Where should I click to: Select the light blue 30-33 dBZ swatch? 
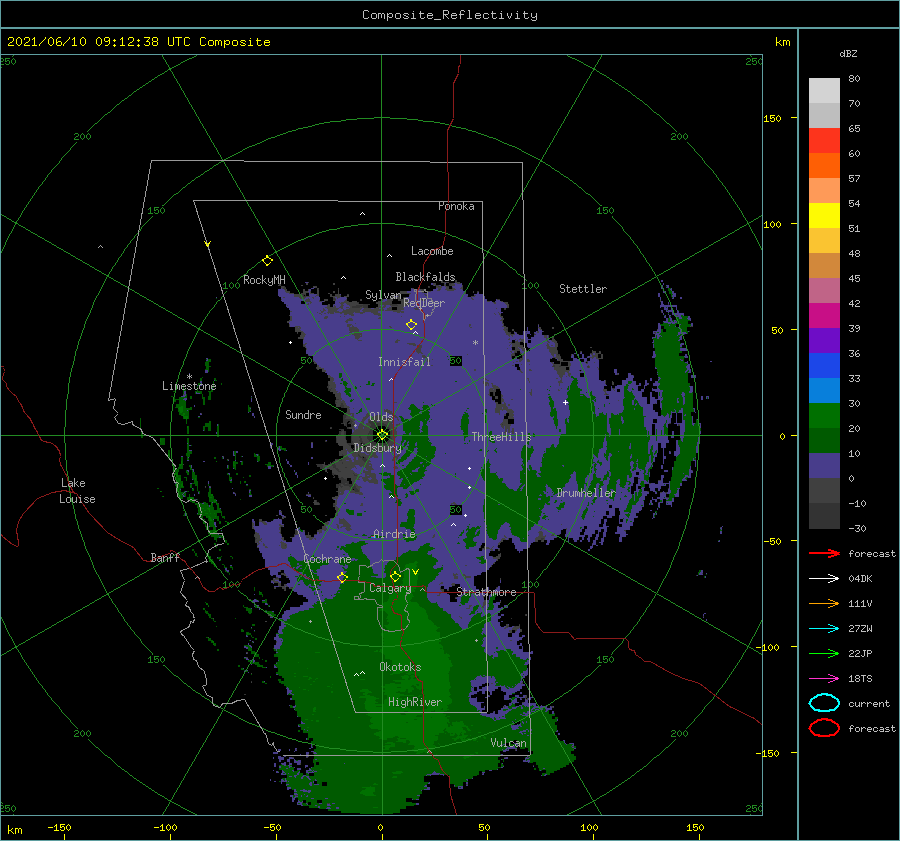click(x=824, y=390)
